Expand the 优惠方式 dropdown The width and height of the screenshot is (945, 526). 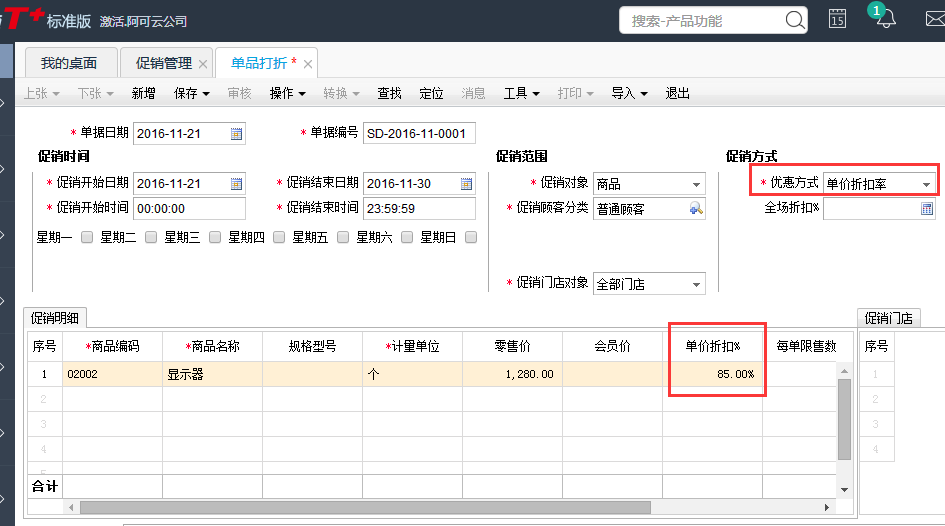(927, 184)
